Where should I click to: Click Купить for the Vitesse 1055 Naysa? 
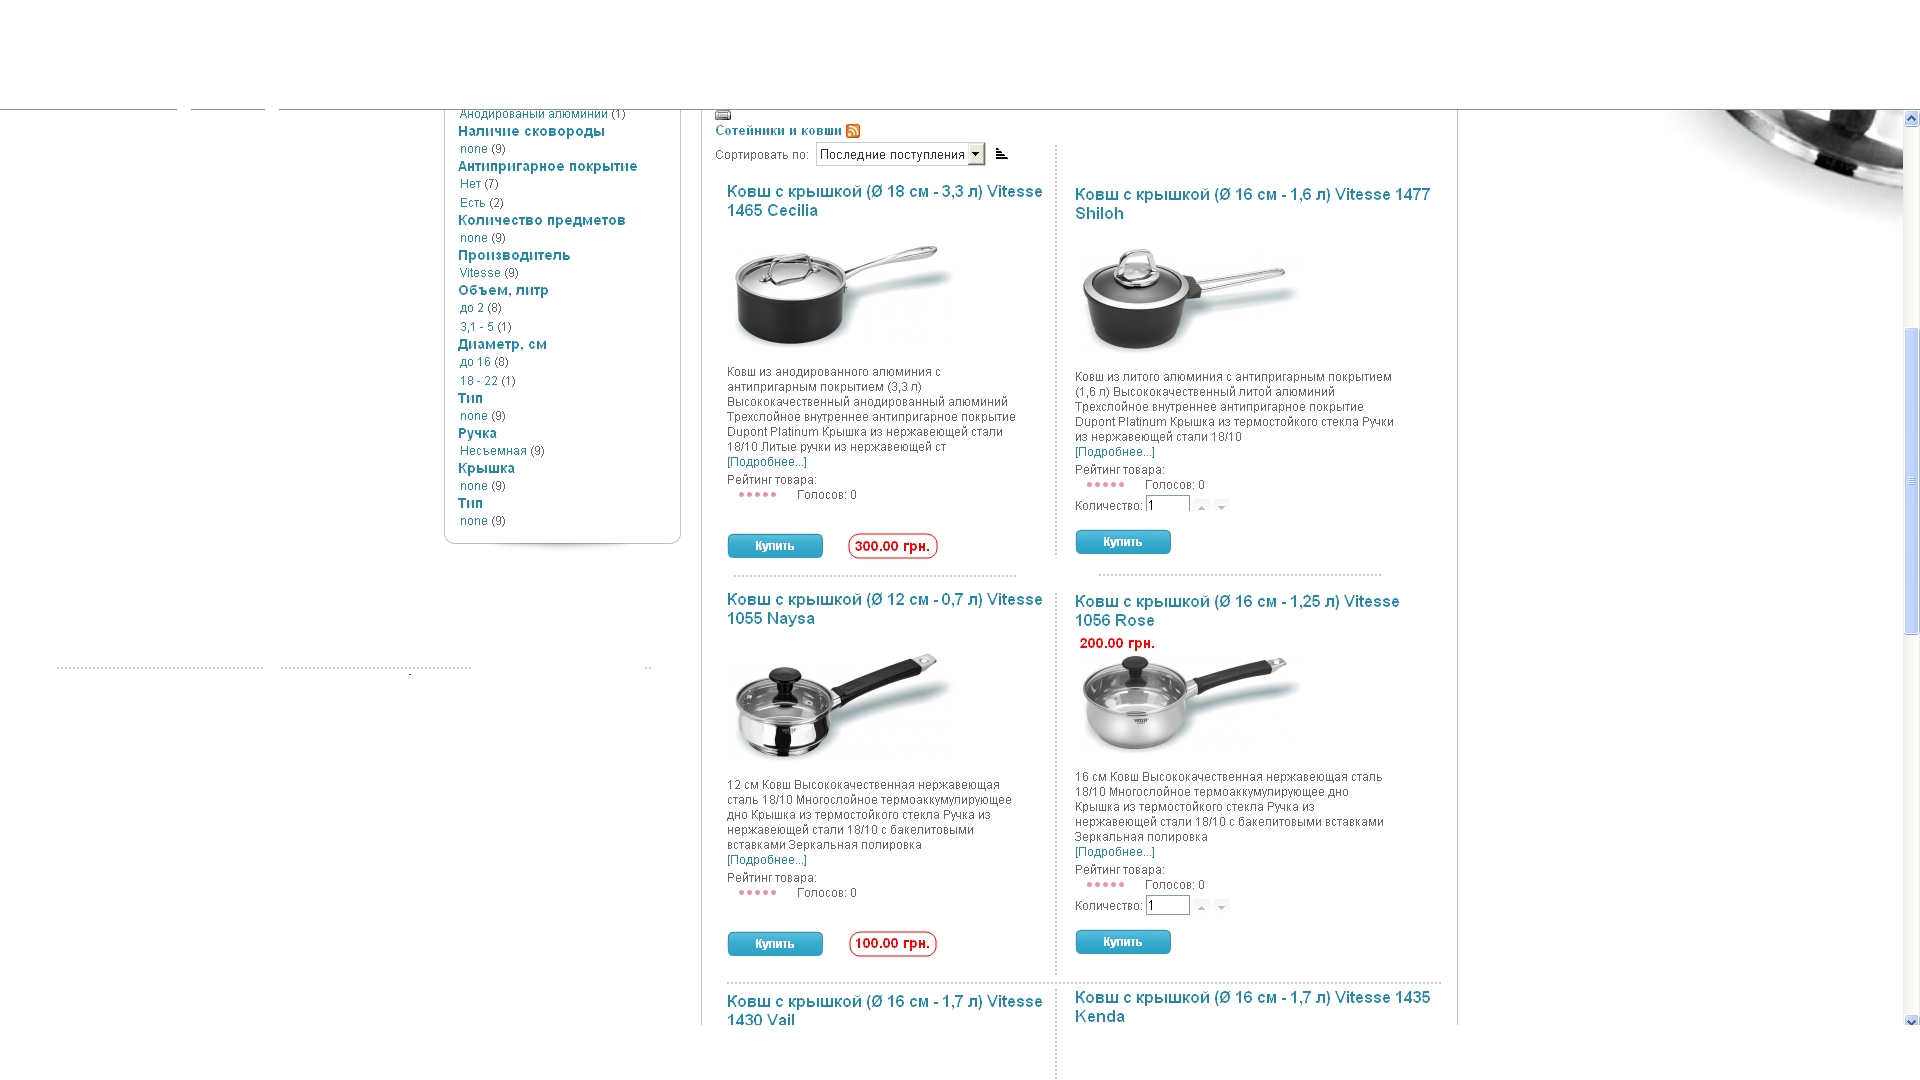[775, 944]
